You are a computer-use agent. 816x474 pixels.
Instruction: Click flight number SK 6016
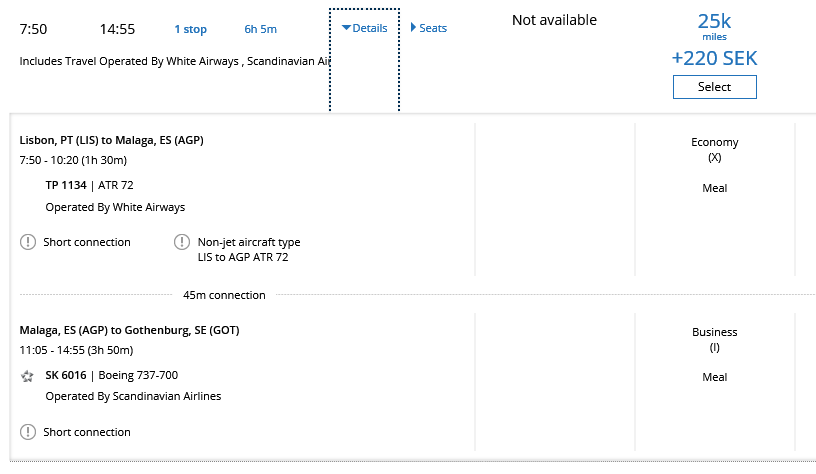tap(66, 376)
